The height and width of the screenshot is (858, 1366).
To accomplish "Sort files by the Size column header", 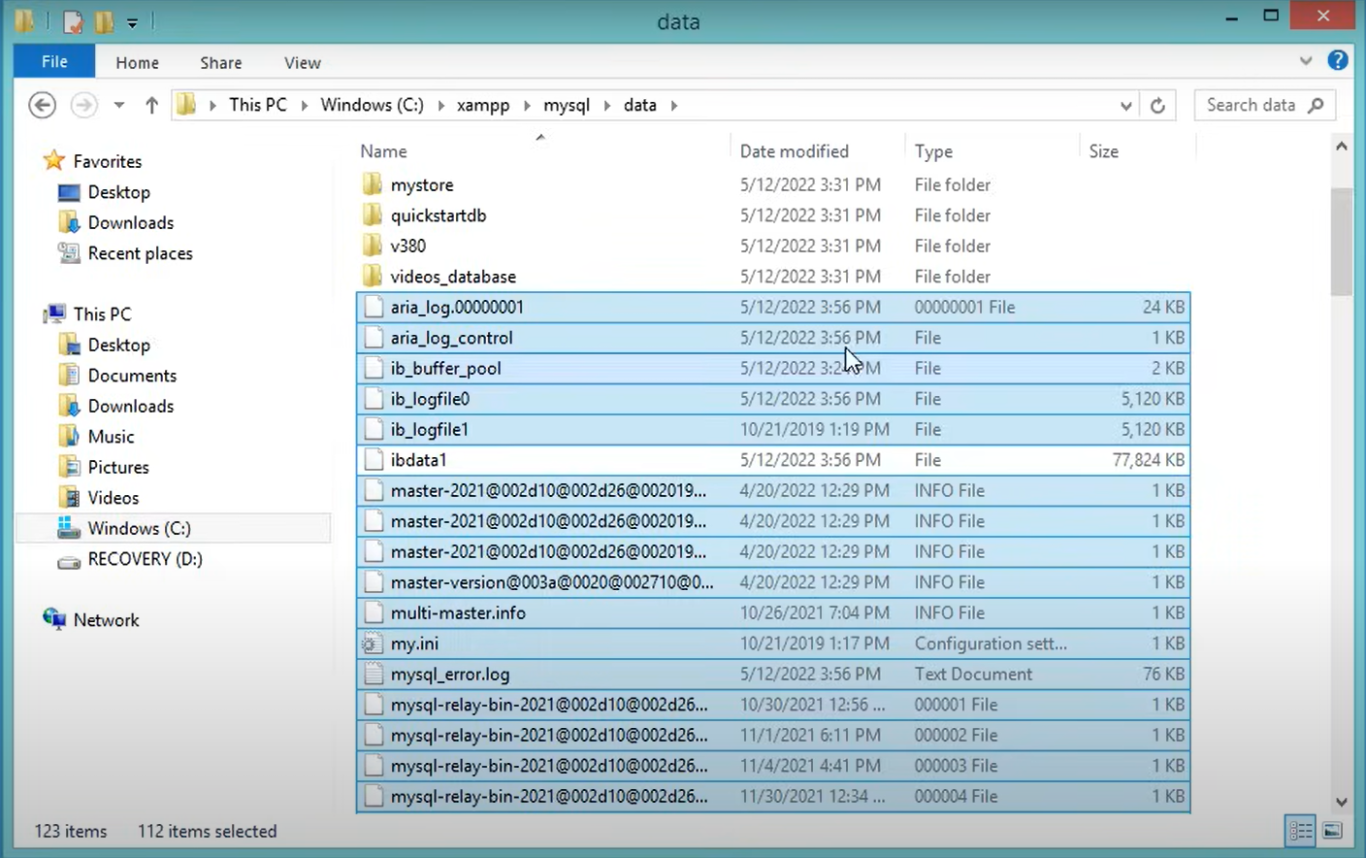I will tap(1103, 151).
